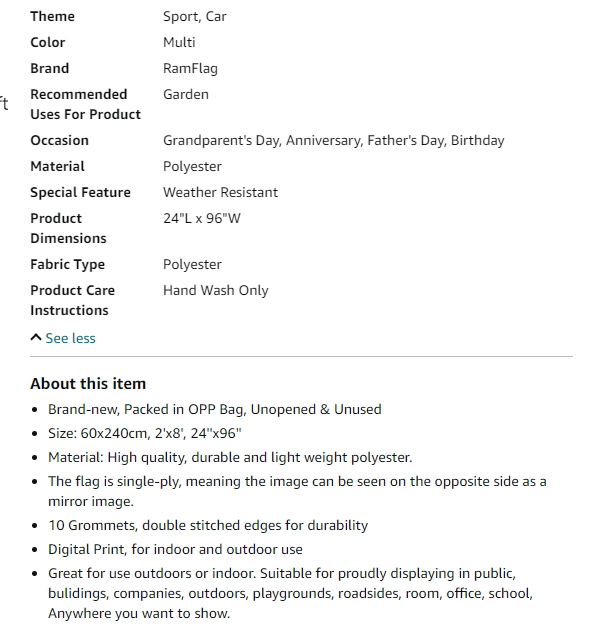This screenshot has width=596, height=631.
Task: Click the Theme label
Action: (x=53, y=16)
